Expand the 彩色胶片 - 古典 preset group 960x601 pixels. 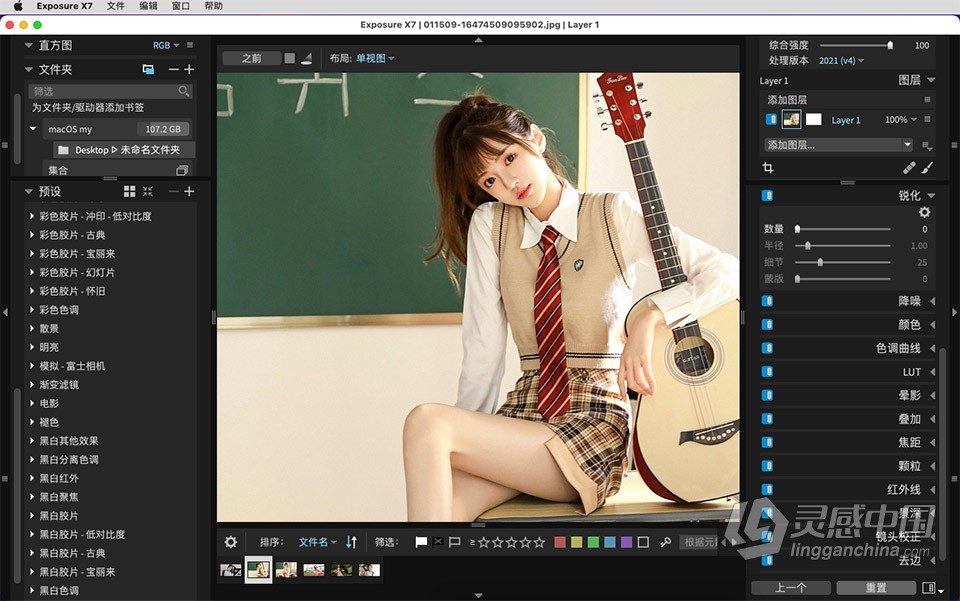[x=33, y=235]
